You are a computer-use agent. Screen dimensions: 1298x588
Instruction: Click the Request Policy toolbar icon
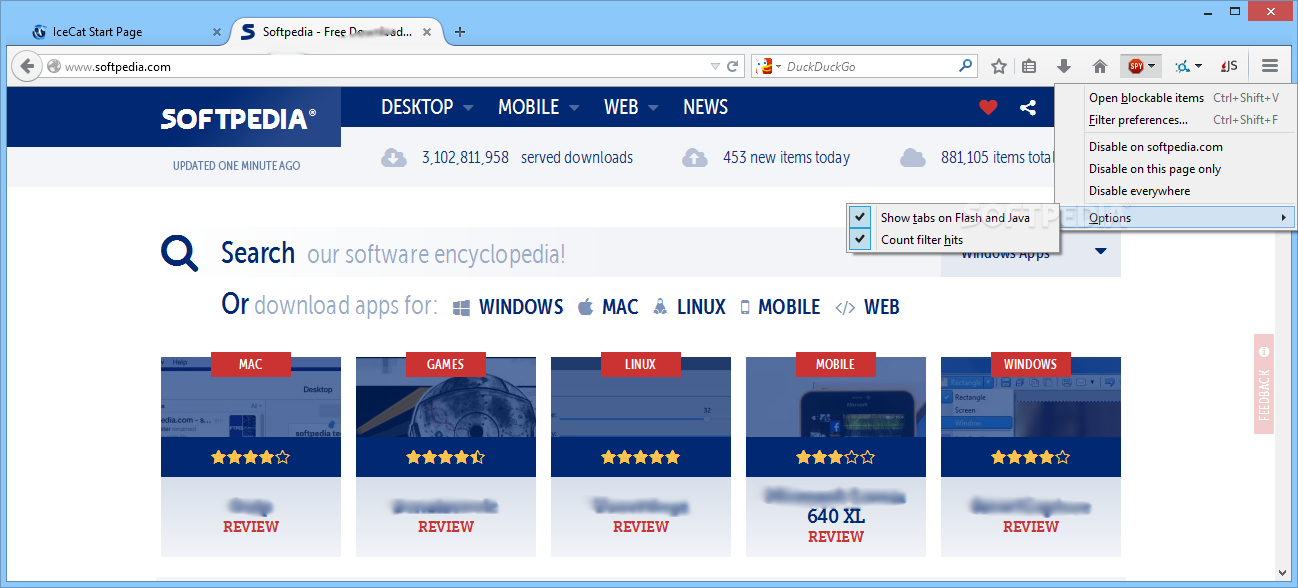point(1182,67)
